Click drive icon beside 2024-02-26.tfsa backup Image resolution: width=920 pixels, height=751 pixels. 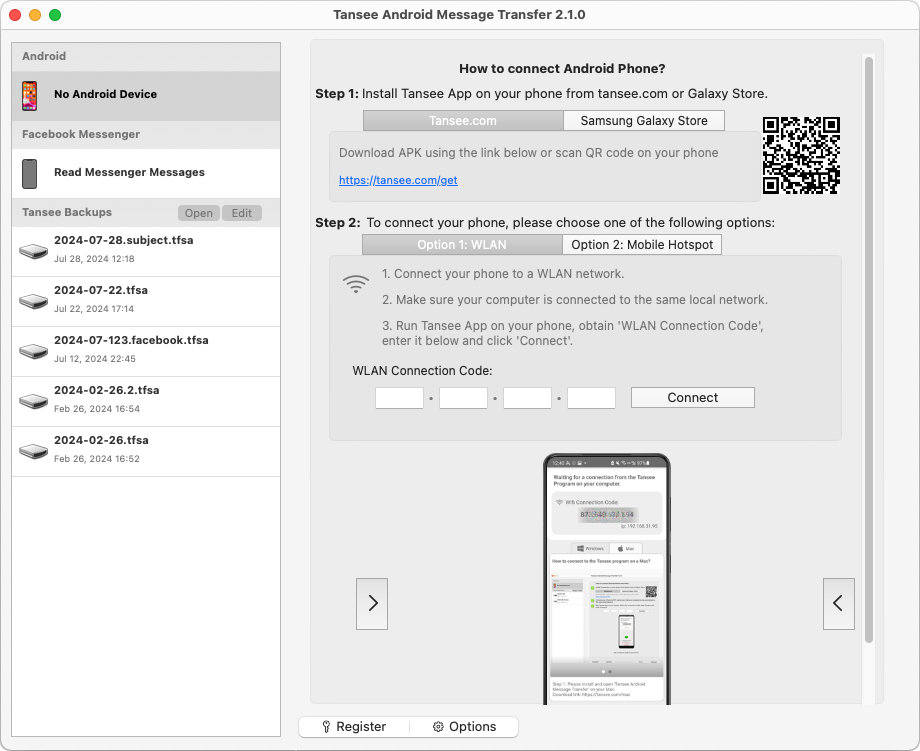[33, 451]
